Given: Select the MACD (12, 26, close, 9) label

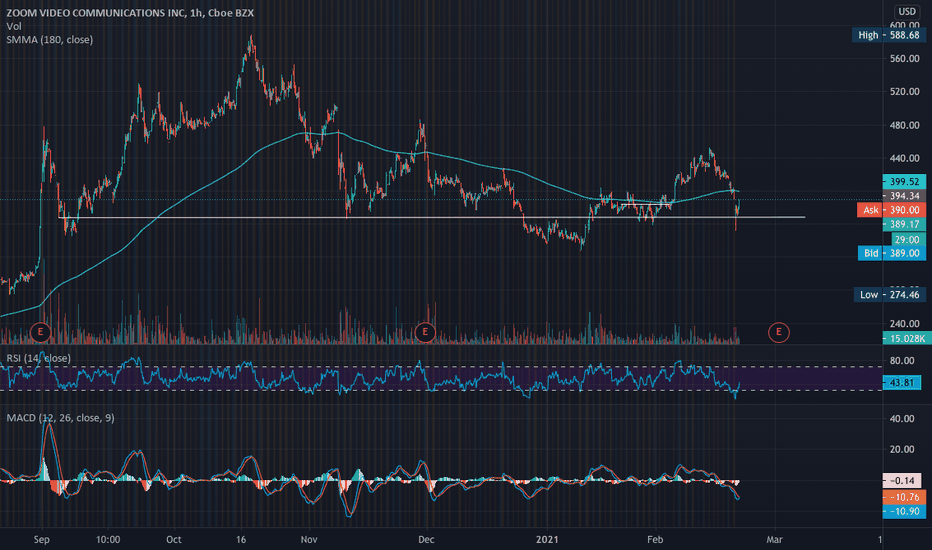Looking at the screenshot, I should click(x=60, y=418).
